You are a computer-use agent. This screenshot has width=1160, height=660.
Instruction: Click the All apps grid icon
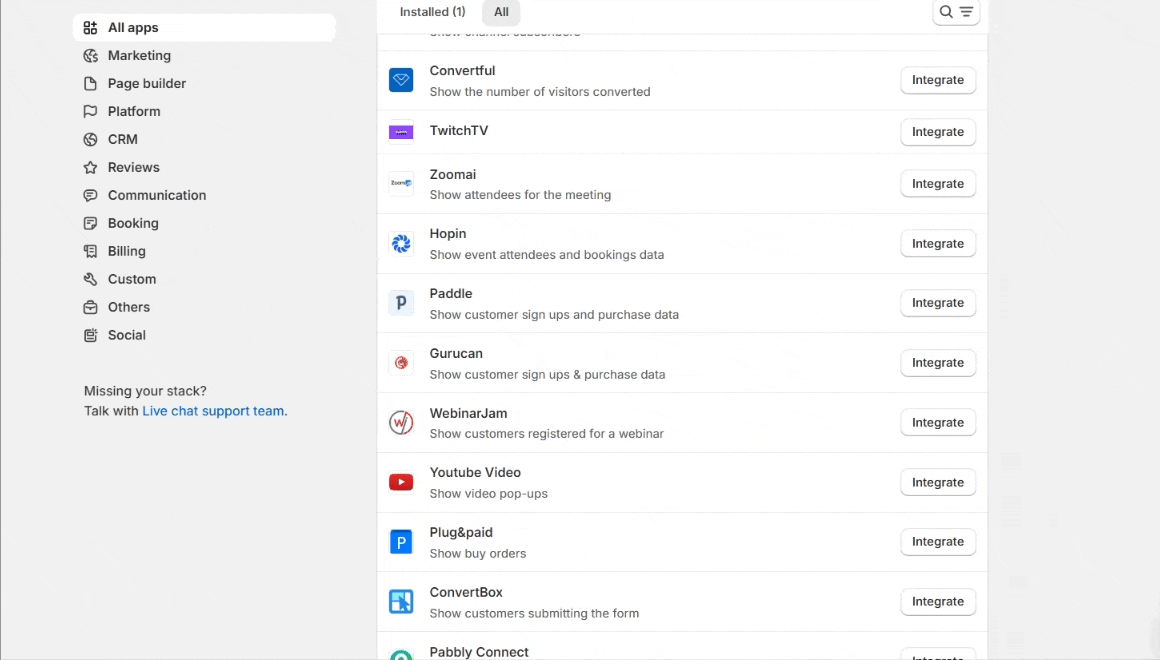click(90, 27)
